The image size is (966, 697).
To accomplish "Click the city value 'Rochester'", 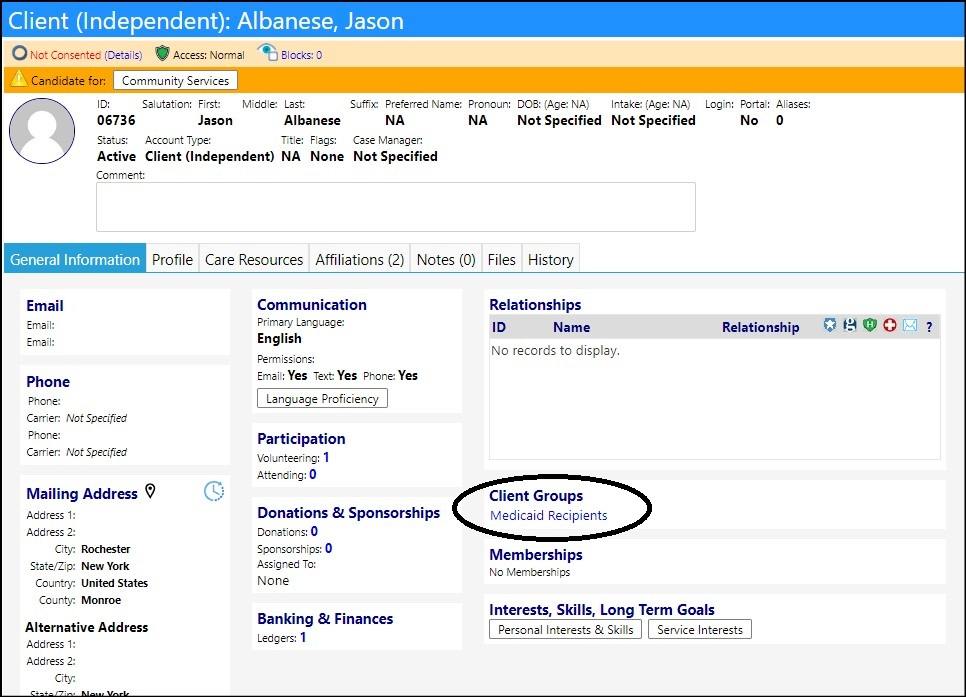I will (x=106, y=549).
